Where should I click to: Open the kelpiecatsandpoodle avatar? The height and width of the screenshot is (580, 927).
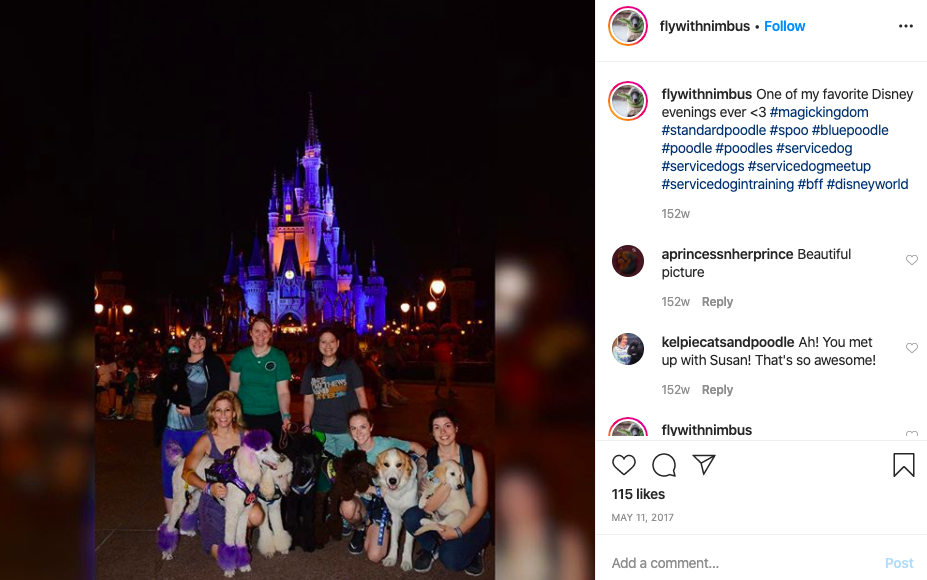[x=628, y=349]
